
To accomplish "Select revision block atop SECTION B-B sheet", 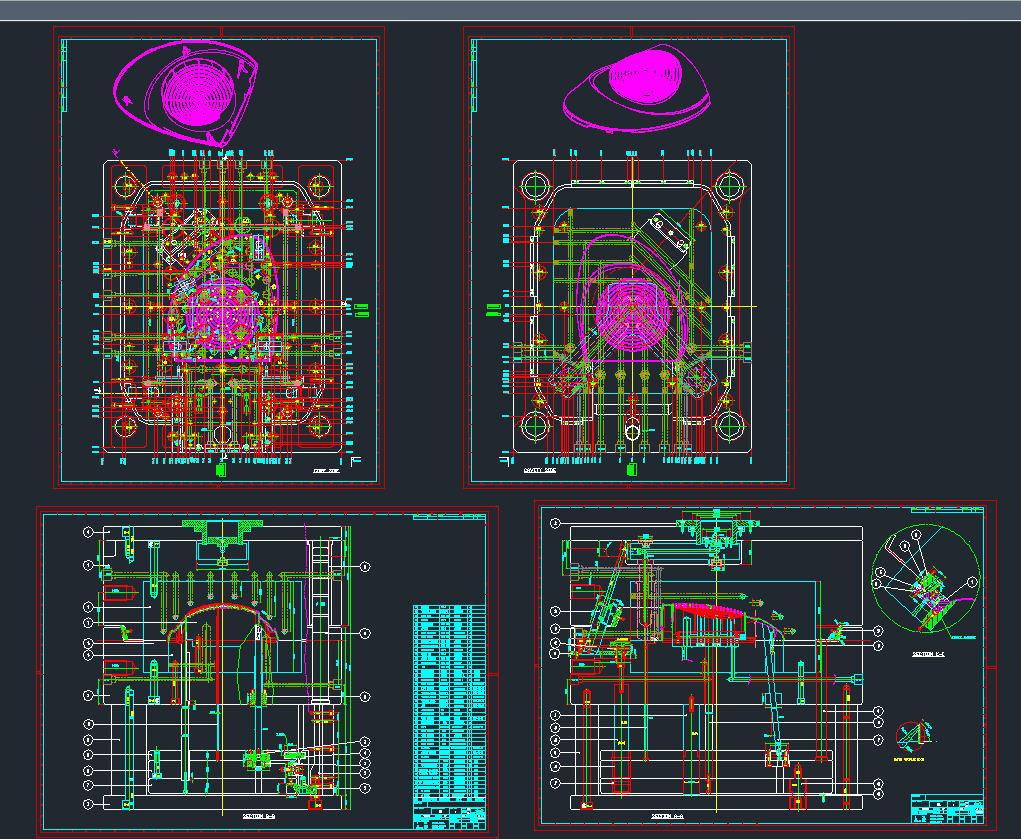I will click(449, 517).
